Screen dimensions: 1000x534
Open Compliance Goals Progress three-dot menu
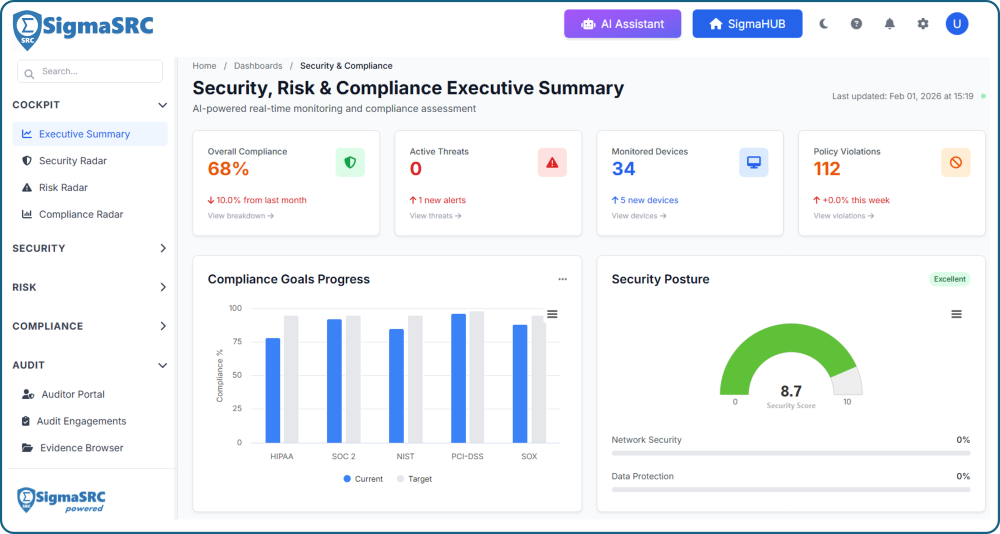(x=562, y=279)
